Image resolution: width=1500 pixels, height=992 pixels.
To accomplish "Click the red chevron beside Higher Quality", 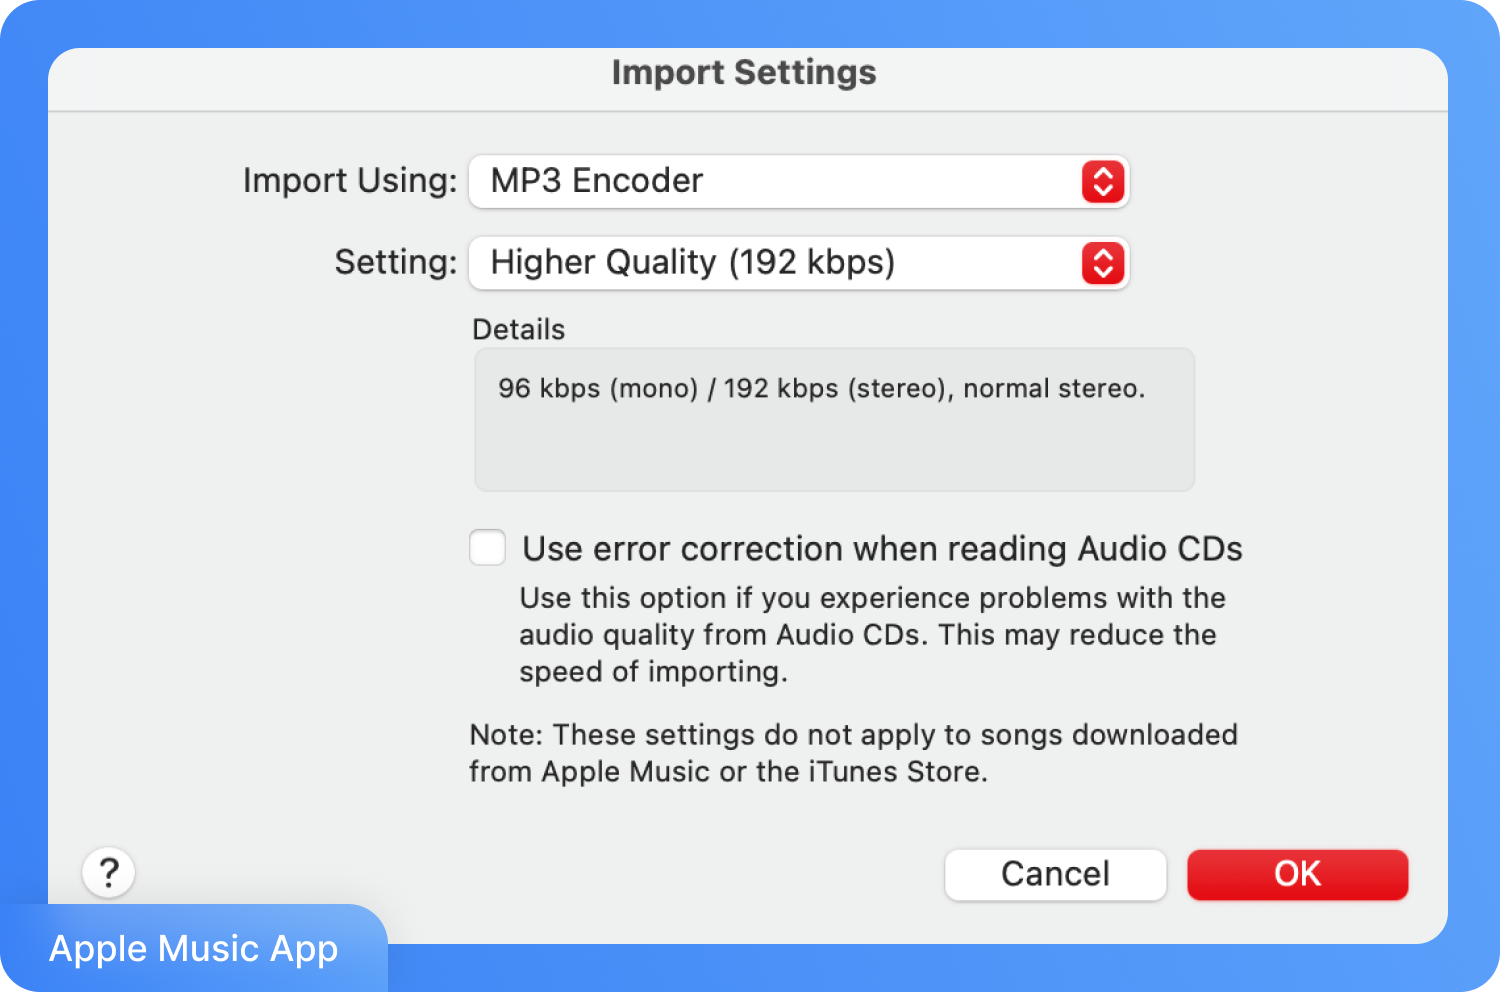I will tap(1103, 263).
